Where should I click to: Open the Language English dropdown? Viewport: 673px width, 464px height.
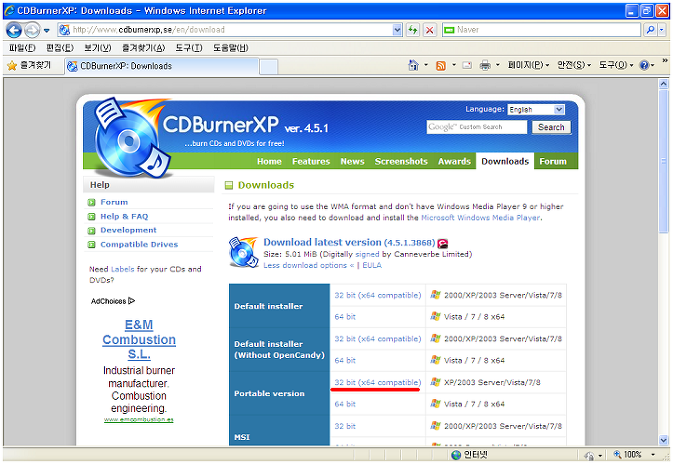coord(536,109)
